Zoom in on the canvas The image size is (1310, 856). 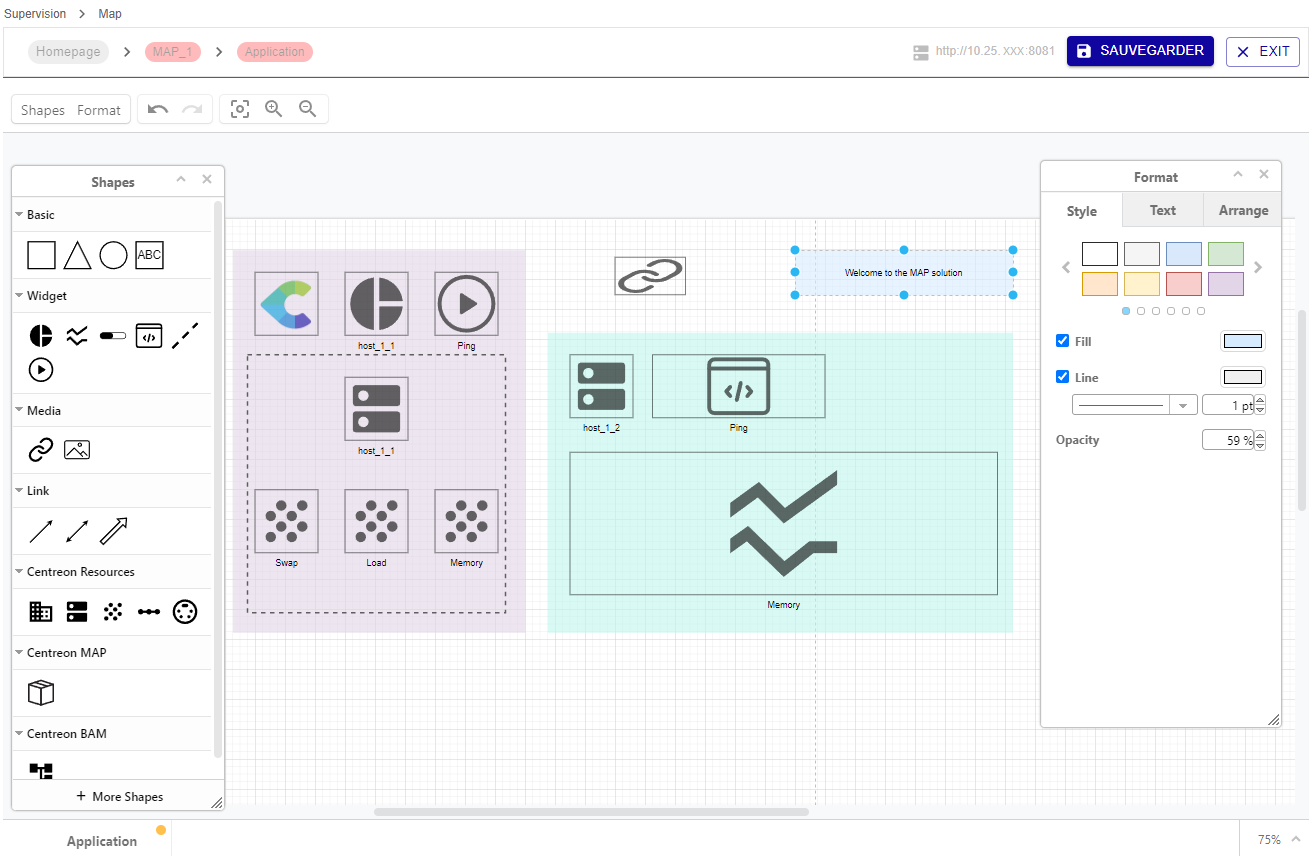[x=274, y=110]
